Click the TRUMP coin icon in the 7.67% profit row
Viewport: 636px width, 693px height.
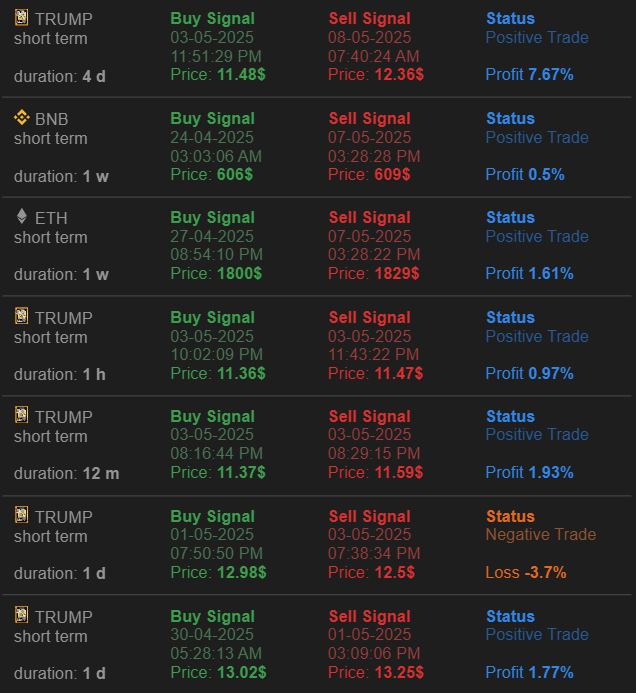(21, 18)
